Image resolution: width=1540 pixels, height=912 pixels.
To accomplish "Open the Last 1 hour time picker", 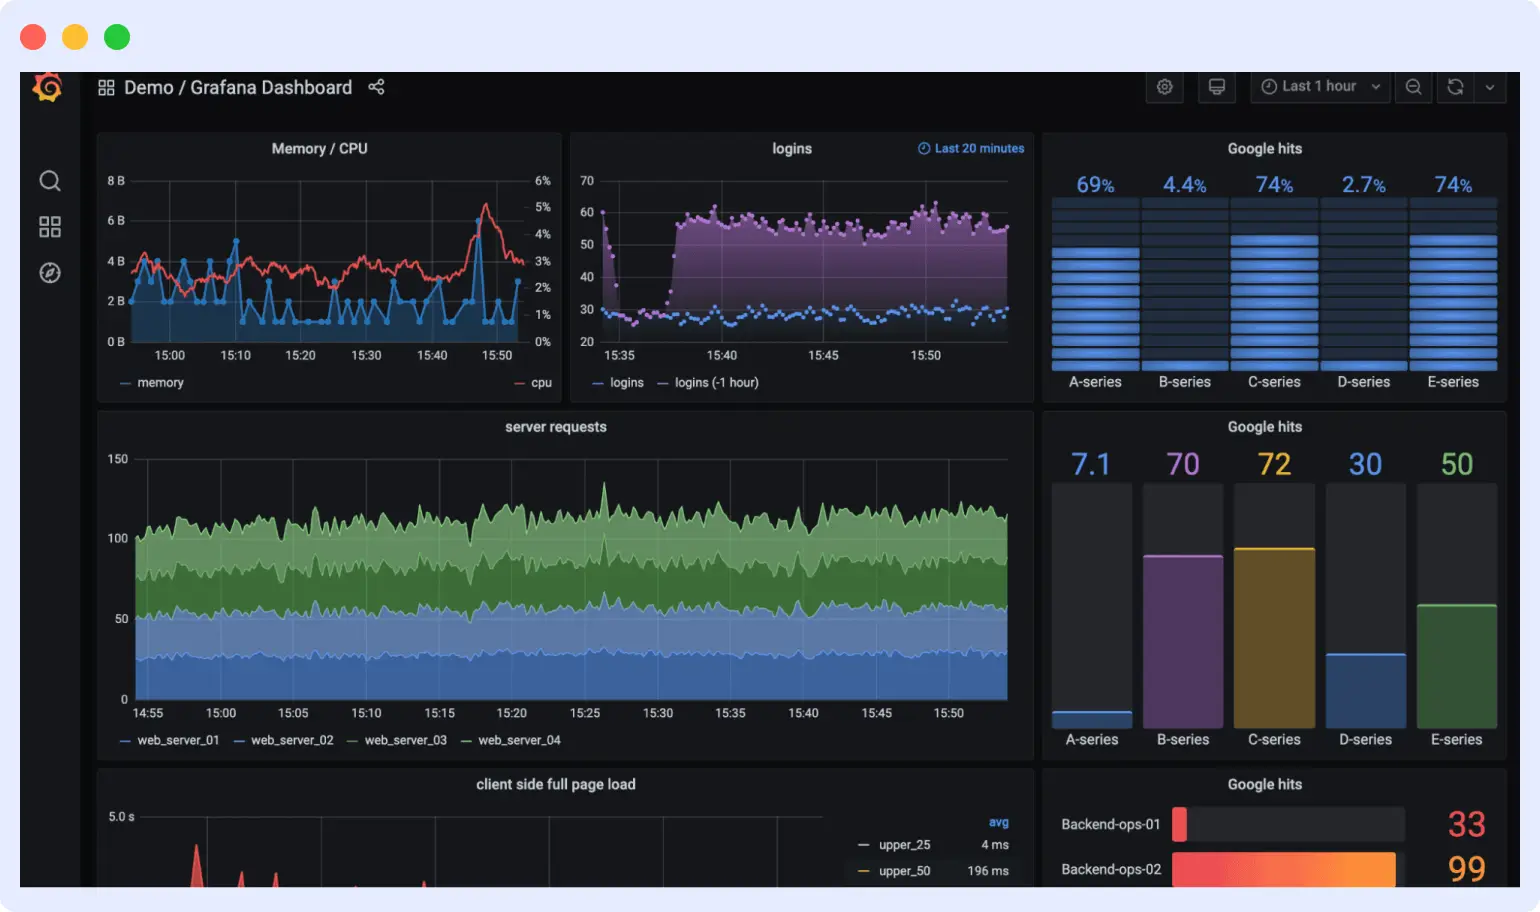I will (x=1320, y=87).
